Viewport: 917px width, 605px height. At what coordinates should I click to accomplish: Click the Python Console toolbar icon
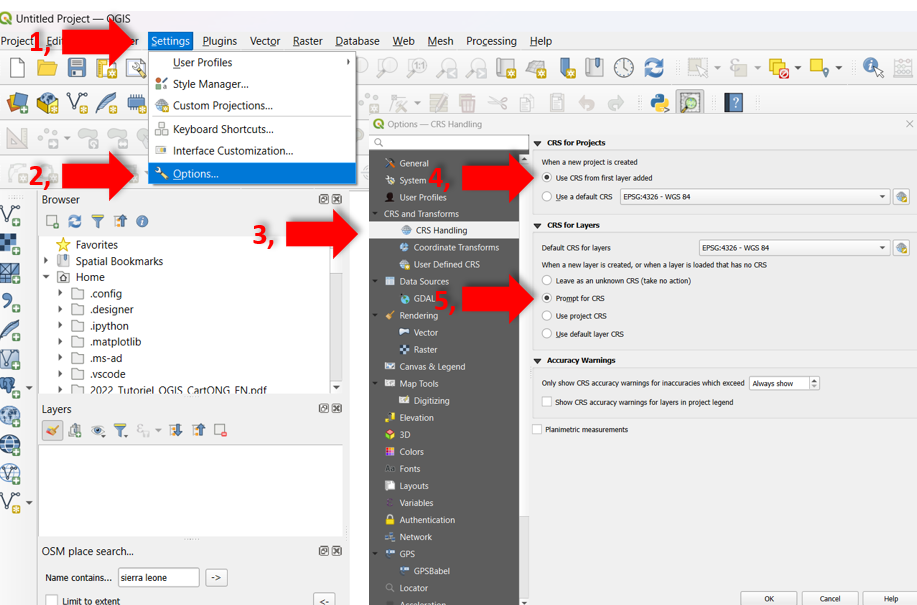click(659, 103)
